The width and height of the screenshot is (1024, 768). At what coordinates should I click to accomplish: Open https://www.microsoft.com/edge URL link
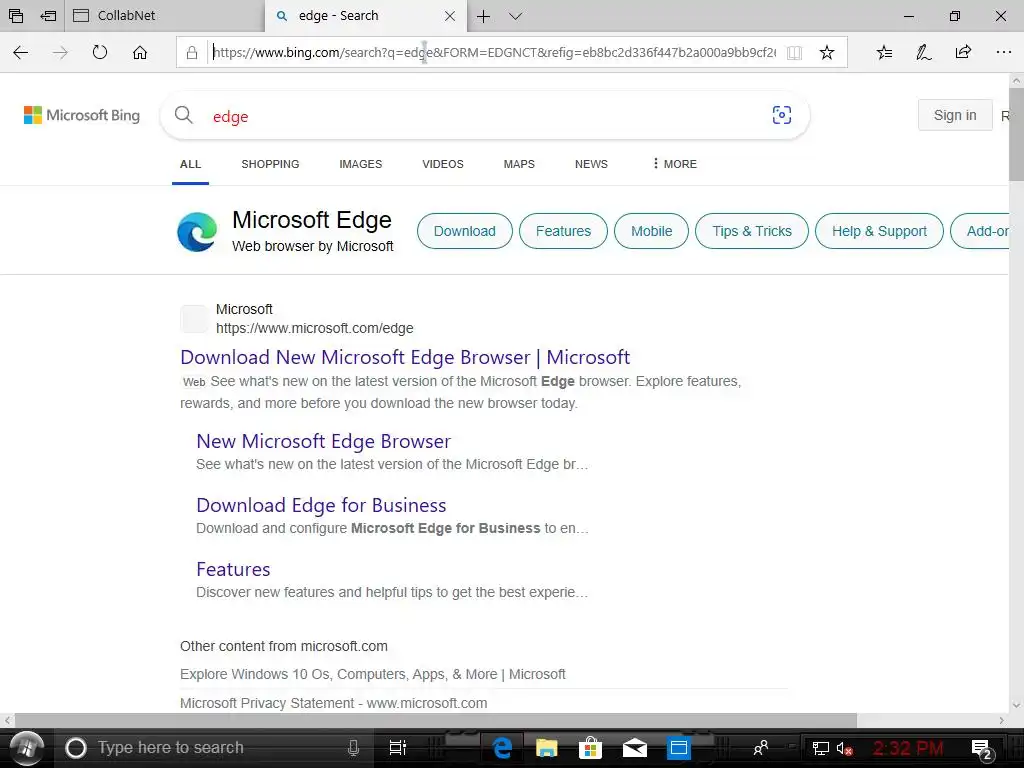point(315,328)
